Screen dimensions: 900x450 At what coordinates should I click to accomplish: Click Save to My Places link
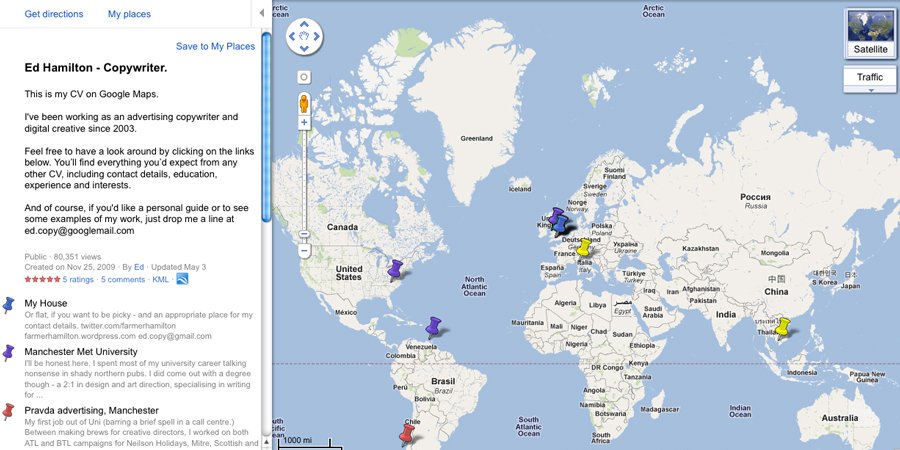point(215,46)
